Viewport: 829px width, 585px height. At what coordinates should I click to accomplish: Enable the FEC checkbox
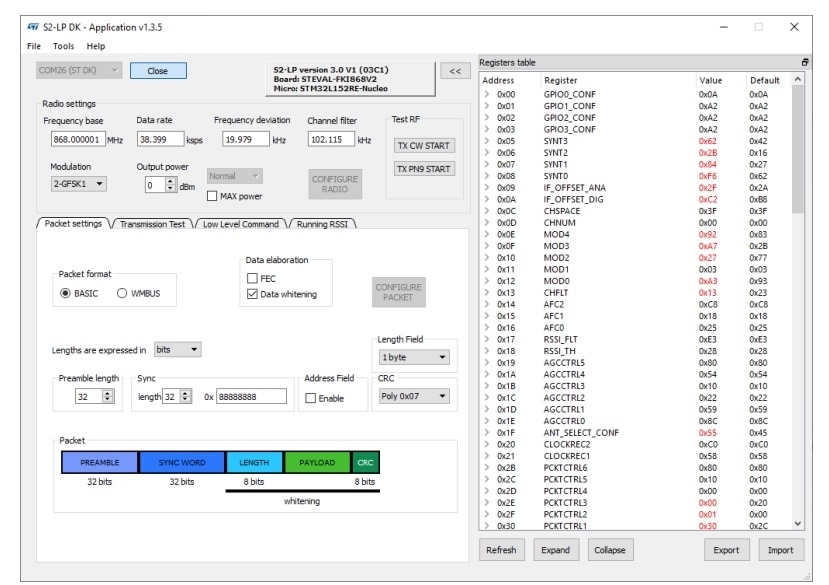click(x=253, y=278)
